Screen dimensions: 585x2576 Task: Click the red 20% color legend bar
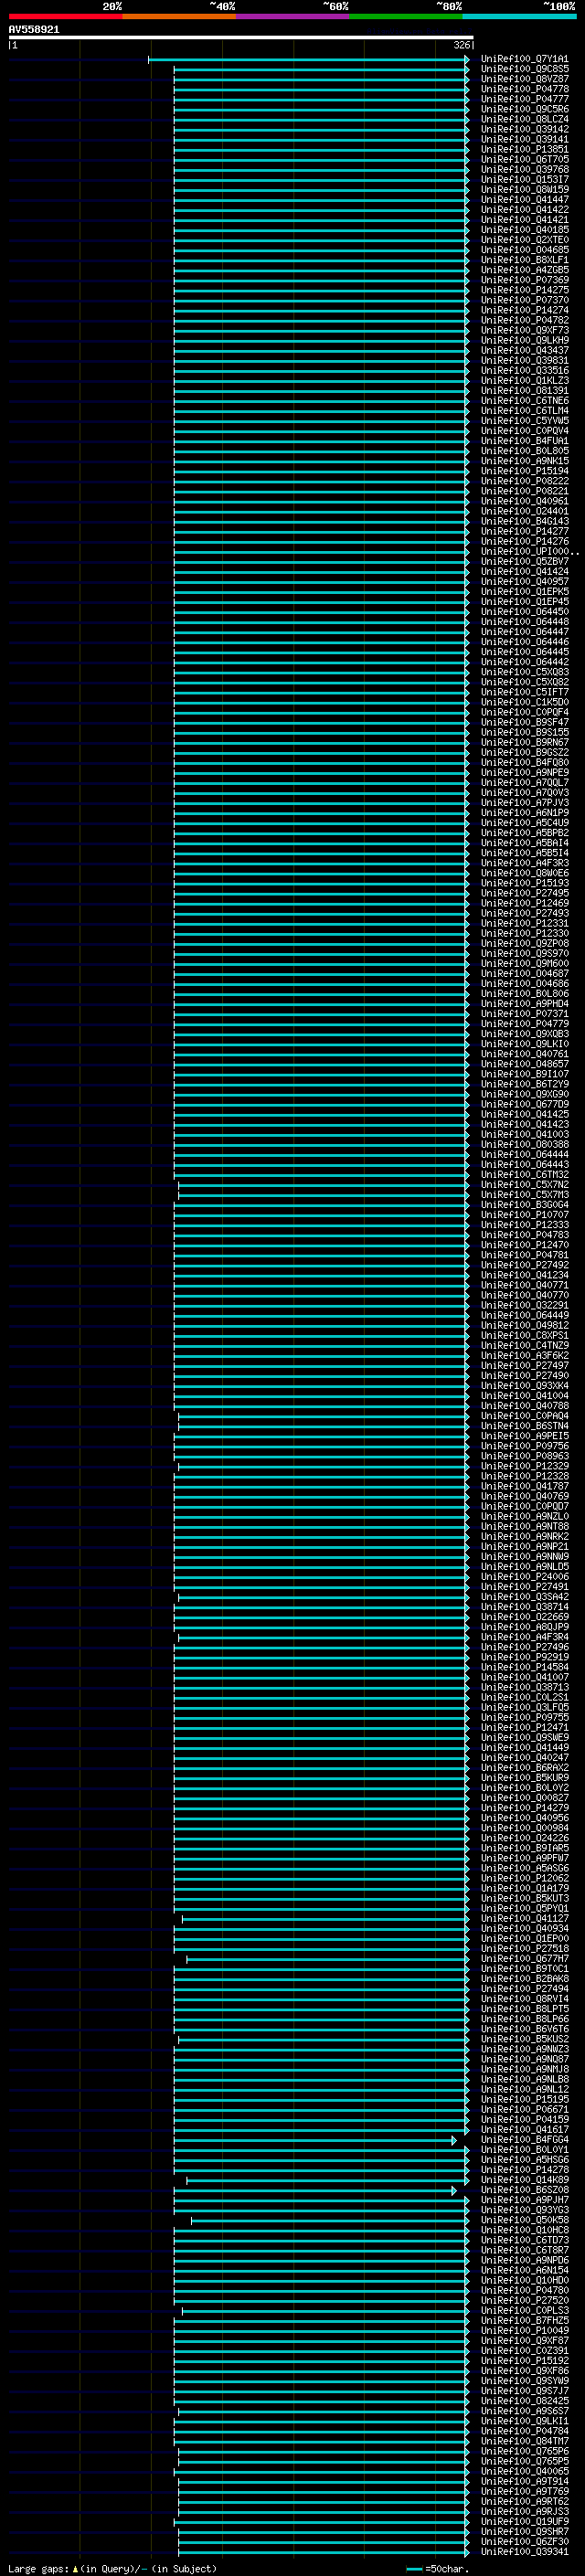pos(65,16)
